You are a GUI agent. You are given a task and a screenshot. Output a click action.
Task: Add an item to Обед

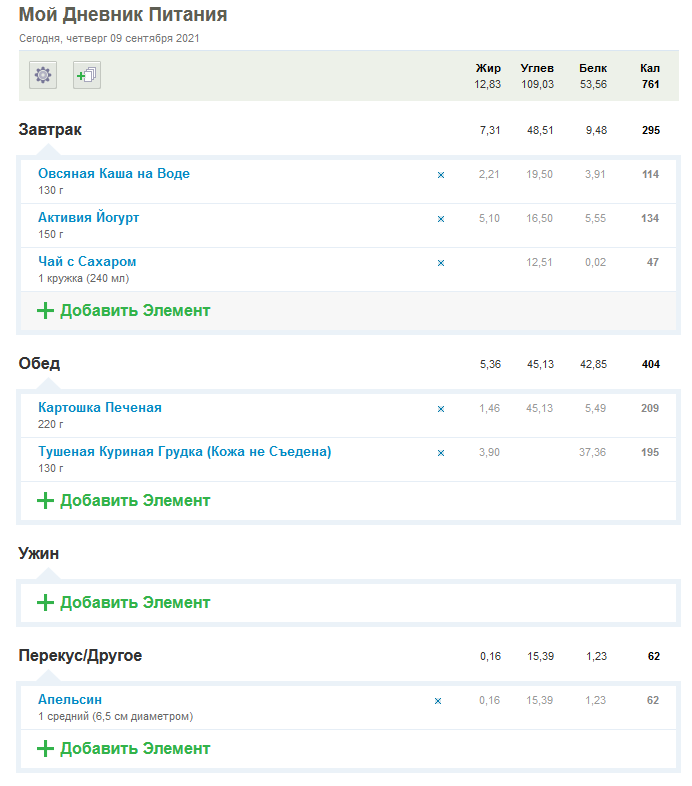124,500
